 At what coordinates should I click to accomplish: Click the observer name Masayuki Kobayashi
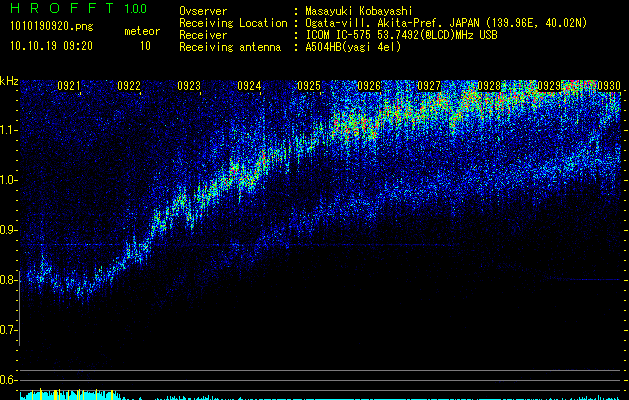click(x=358, y=11)
